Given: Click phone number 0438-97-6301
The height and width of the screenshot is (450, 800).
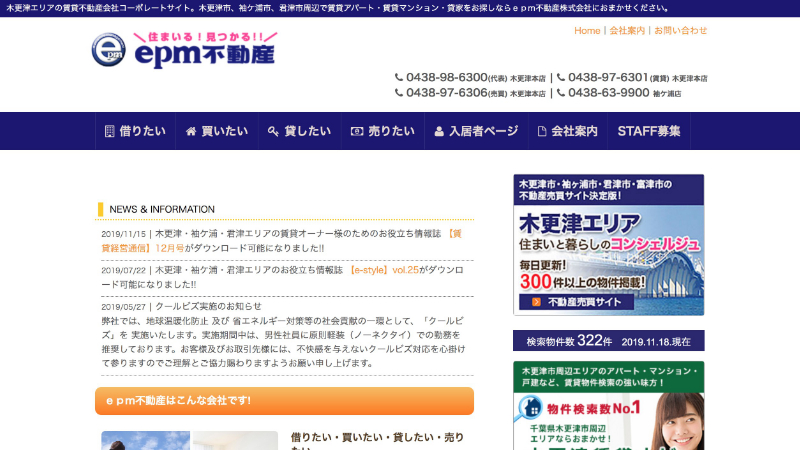Looking at the screenshot, I should [x=608, y=77].
